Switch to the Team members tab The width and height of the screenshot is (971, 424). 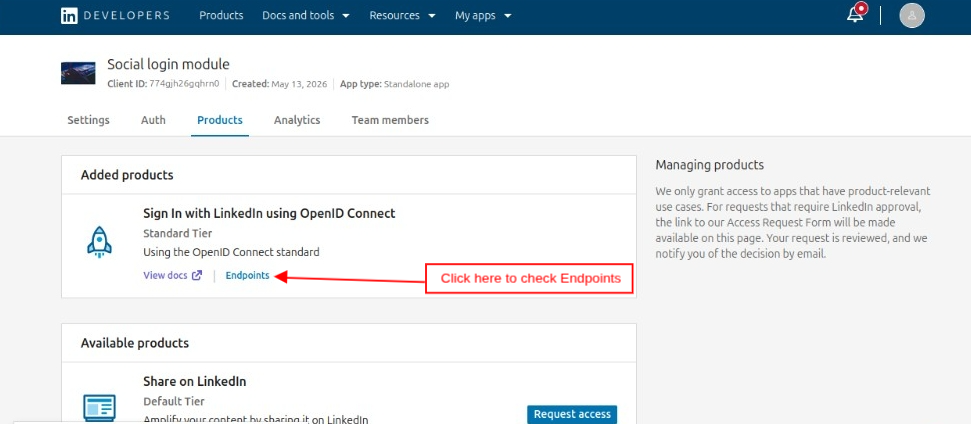pos(390,120)
